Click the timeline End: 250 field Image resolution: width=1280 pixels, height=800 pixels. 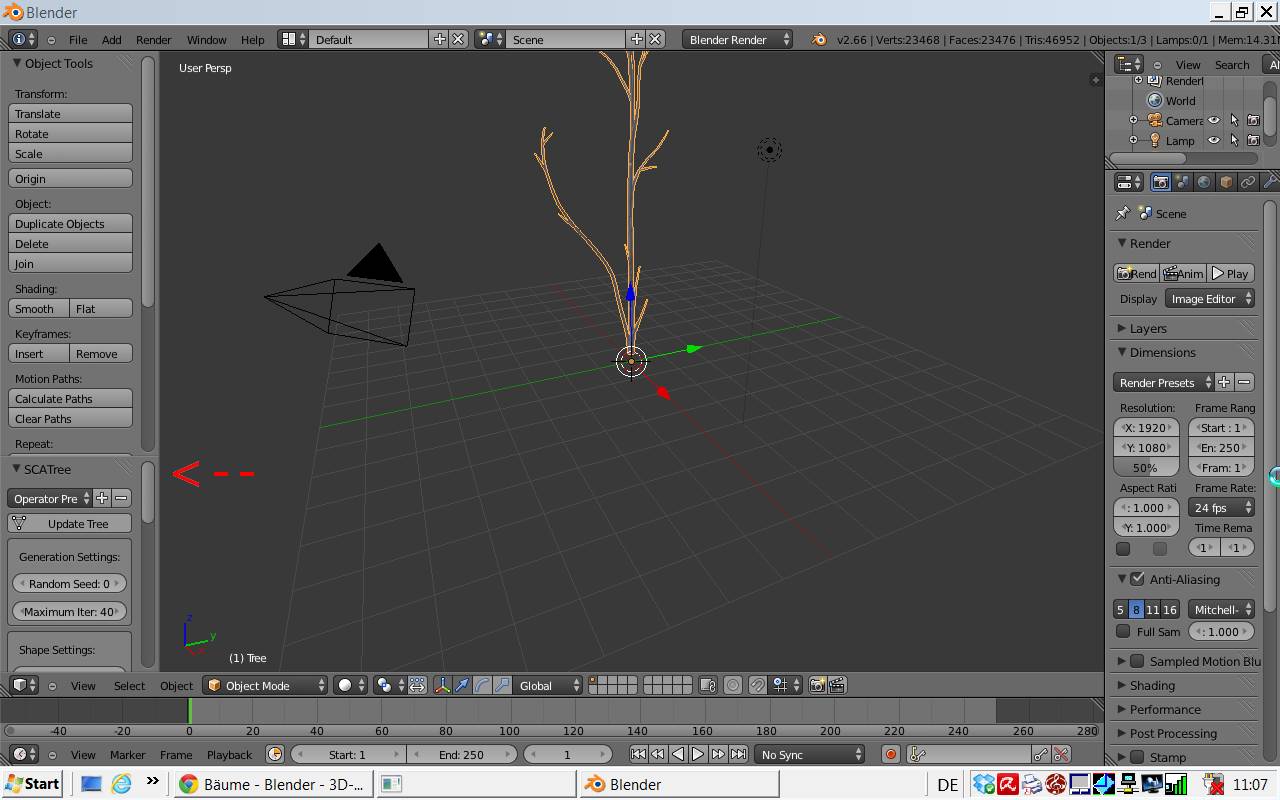461,754
